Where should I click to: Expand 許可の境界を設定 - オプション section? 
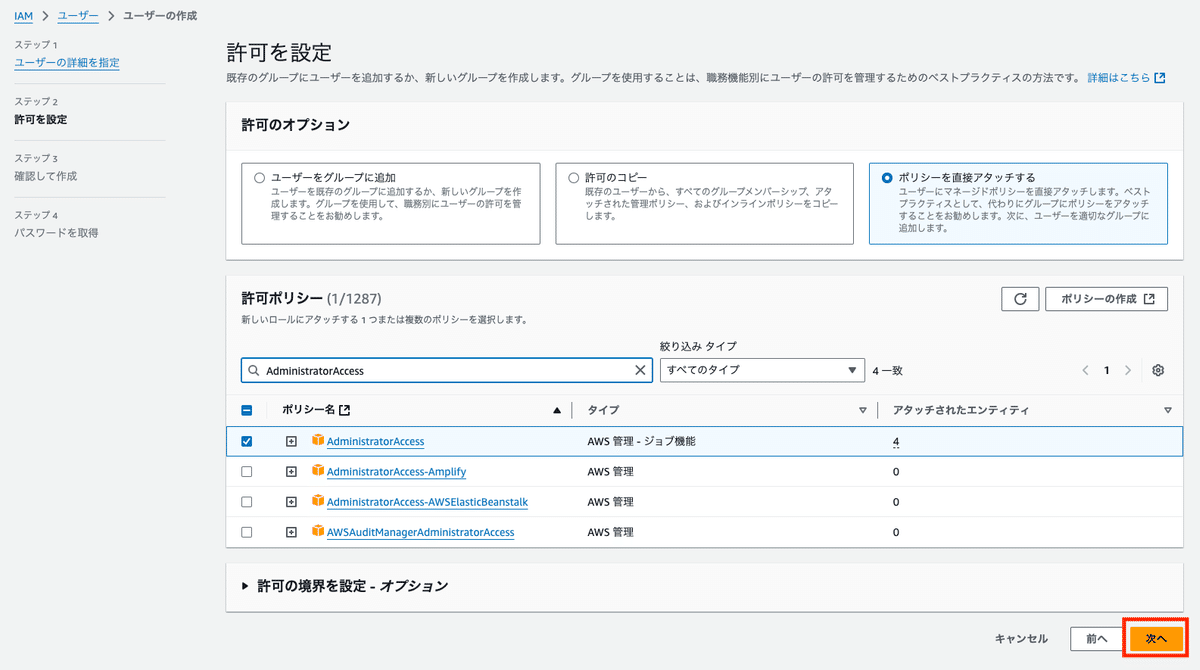[x=345, y=586]
